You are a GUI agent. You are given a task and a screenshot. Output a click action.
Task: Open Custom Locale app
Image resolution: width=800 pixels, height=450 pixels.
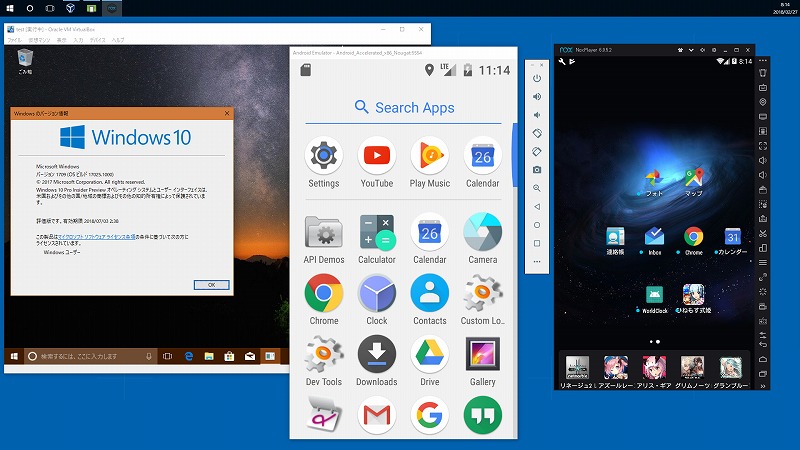coord(483,293)
